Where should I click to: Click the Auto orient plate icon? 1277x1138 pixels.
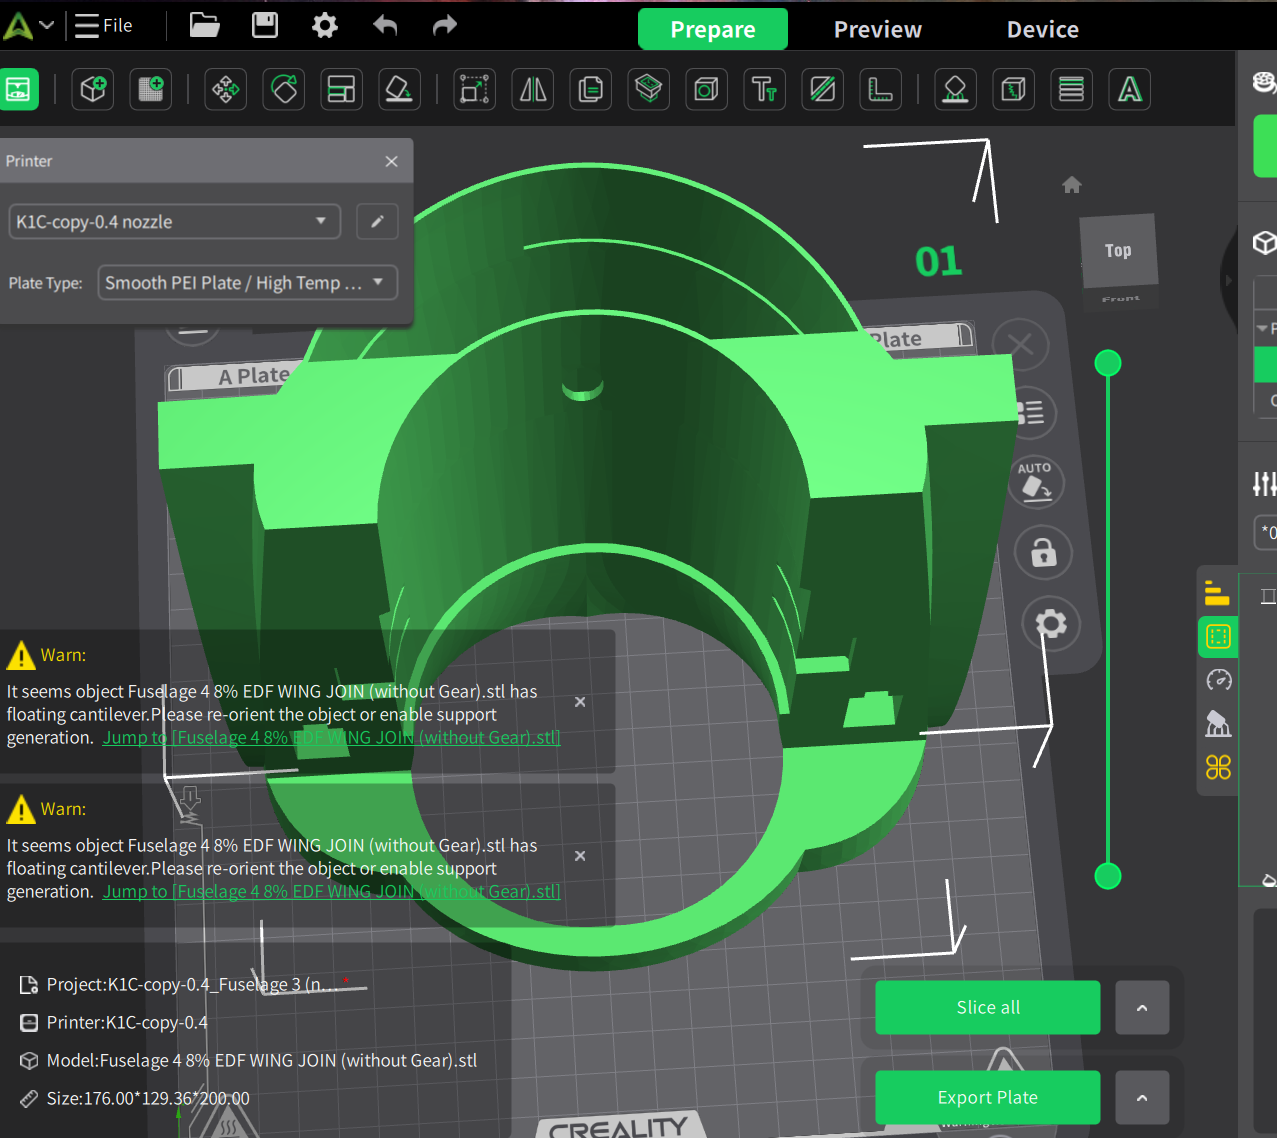(1036, 483)
